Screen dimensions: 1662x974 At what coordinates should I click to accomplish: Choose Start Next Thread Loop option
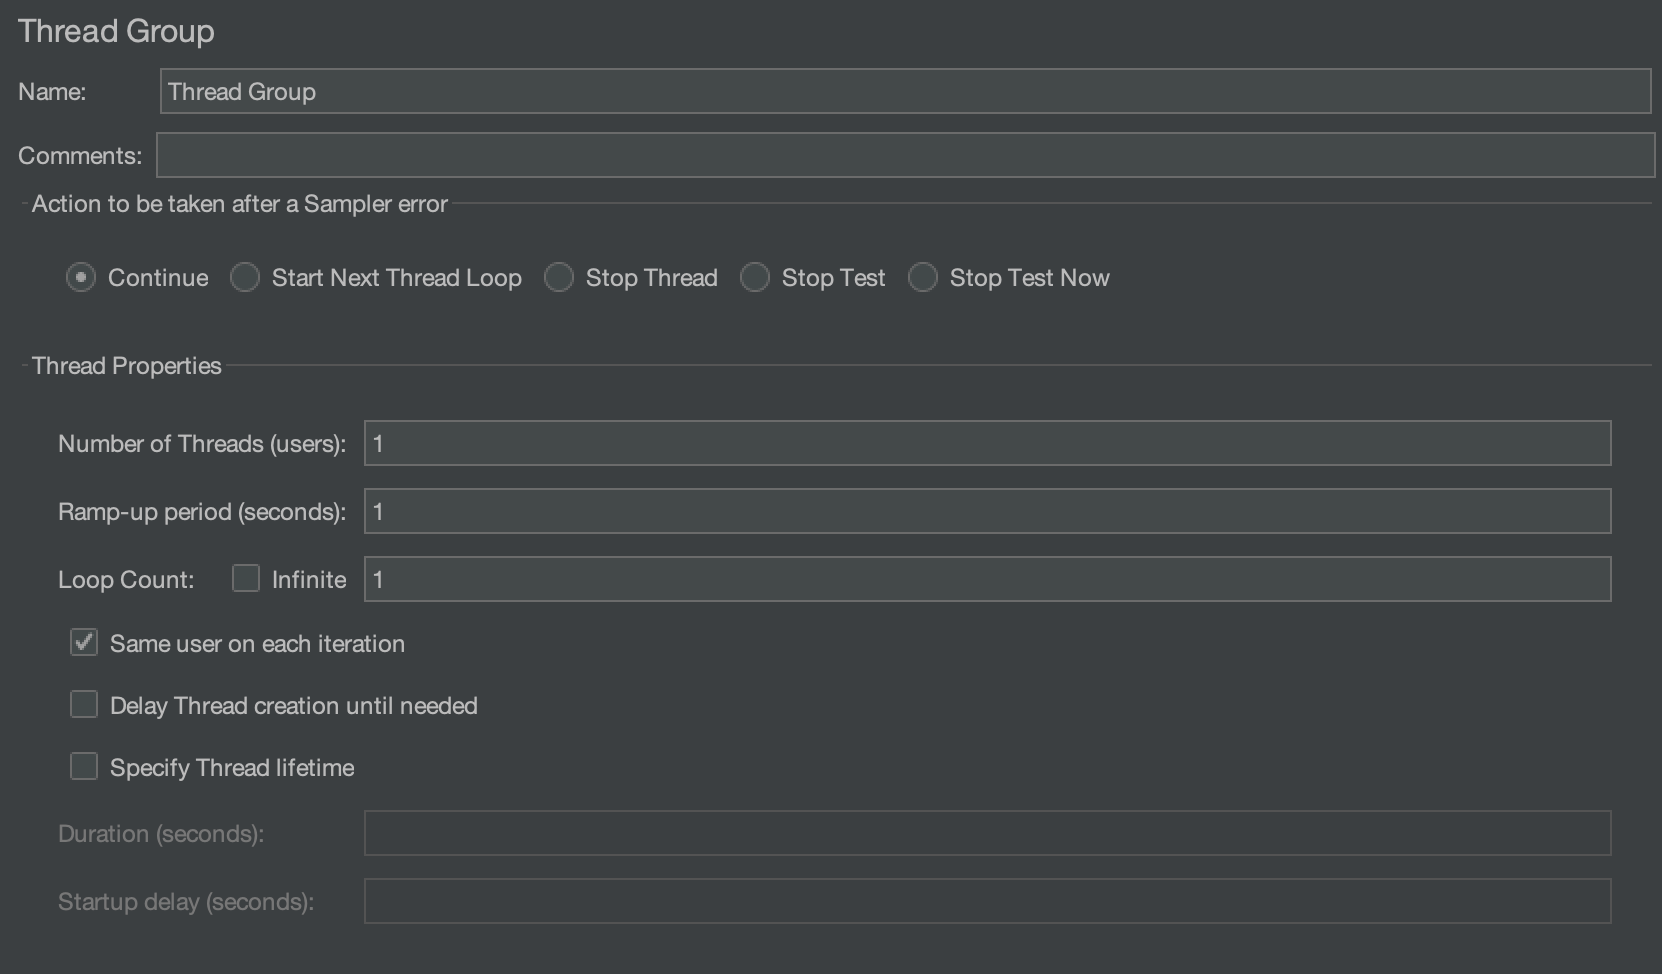coord(245,277)
